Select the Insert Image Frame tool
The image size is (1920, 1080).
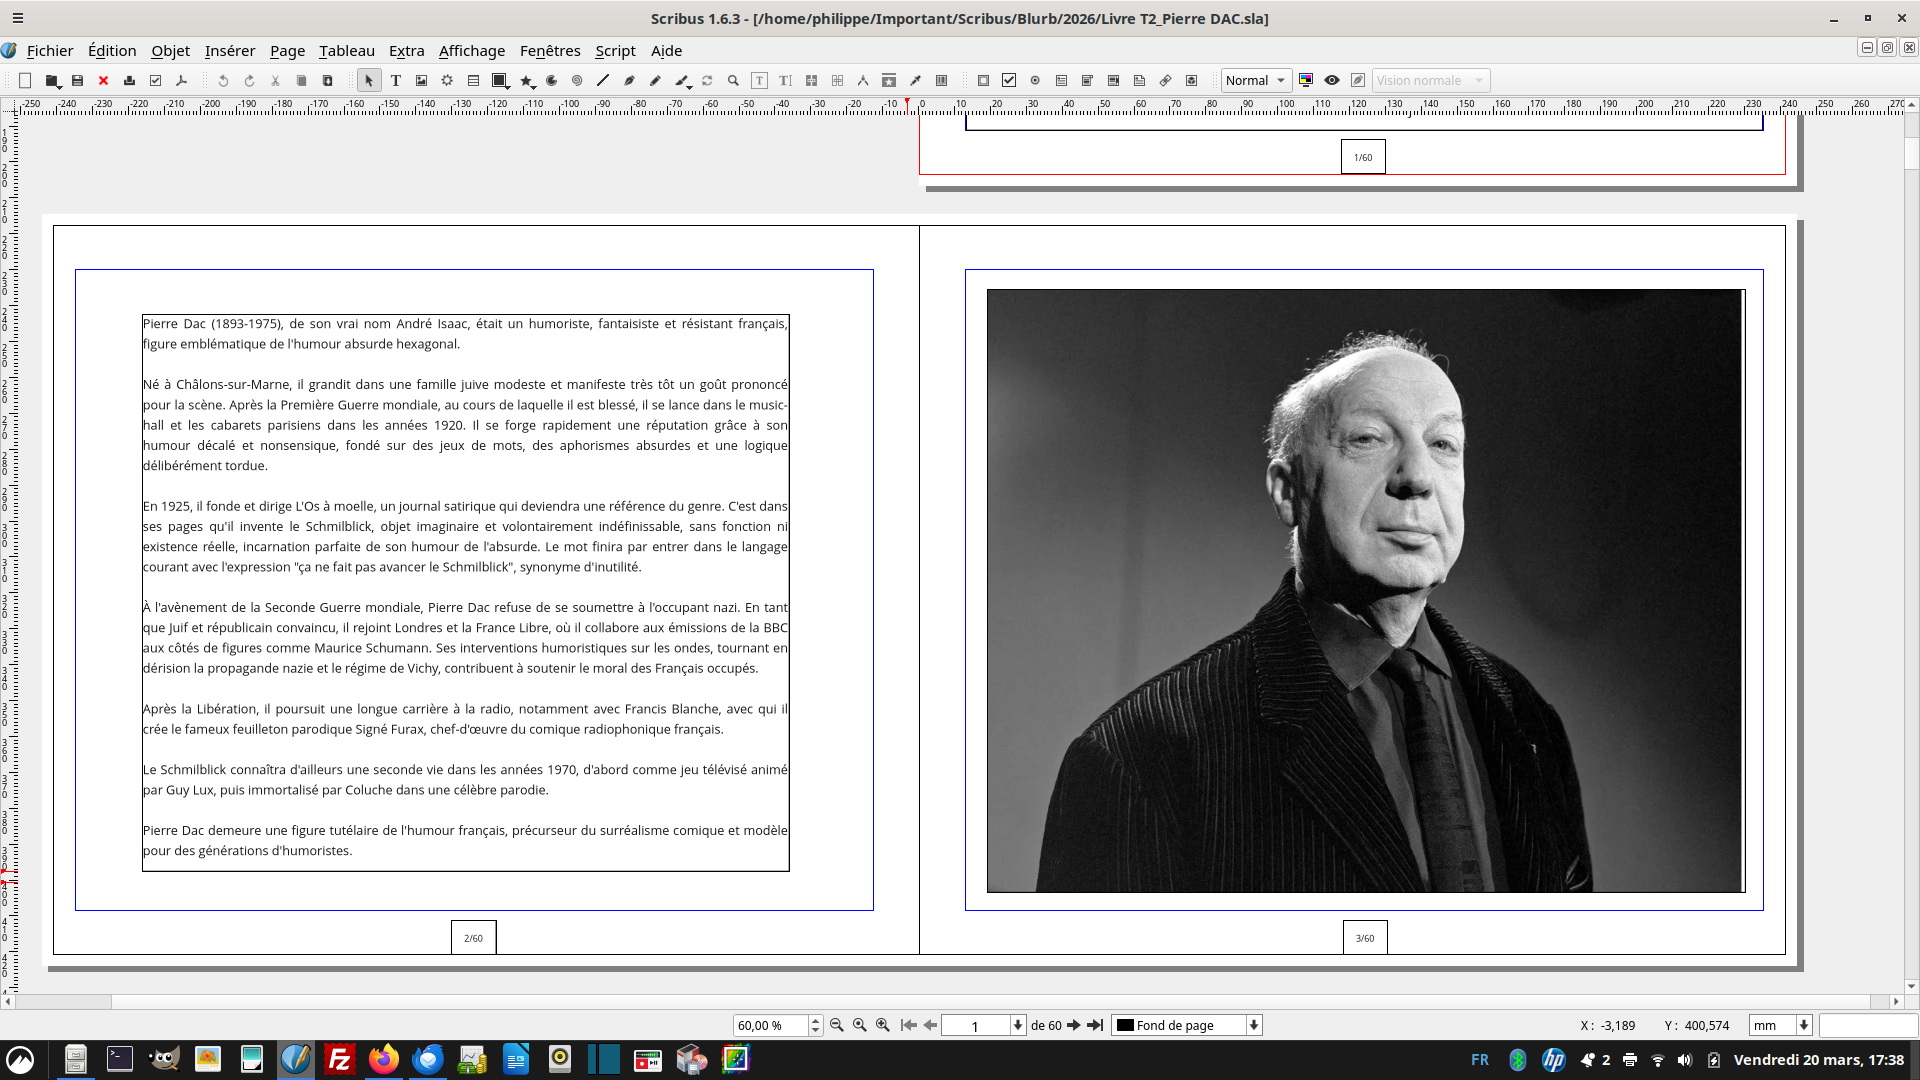coord(421,80)
